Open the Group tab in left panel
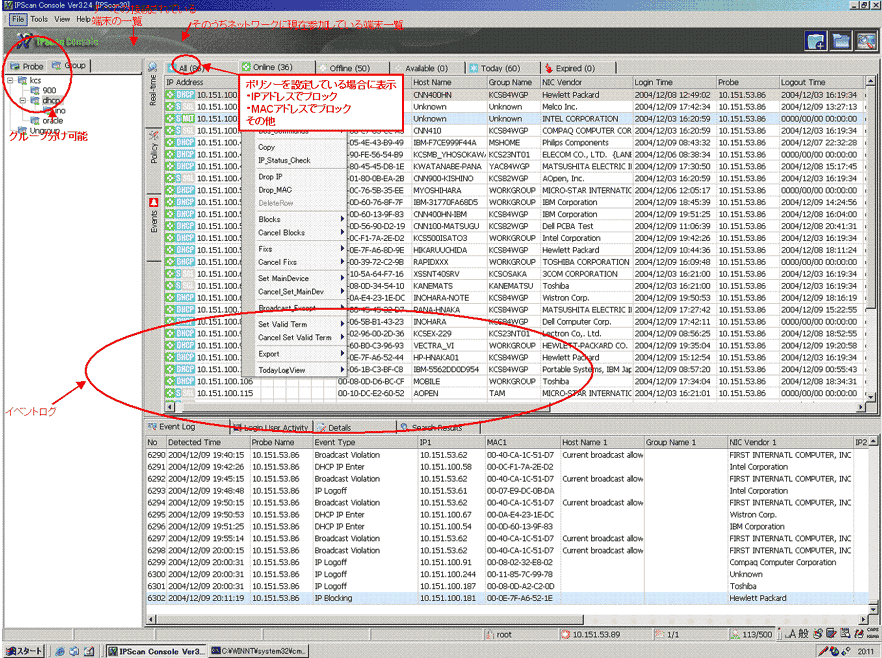 (69, 66)
